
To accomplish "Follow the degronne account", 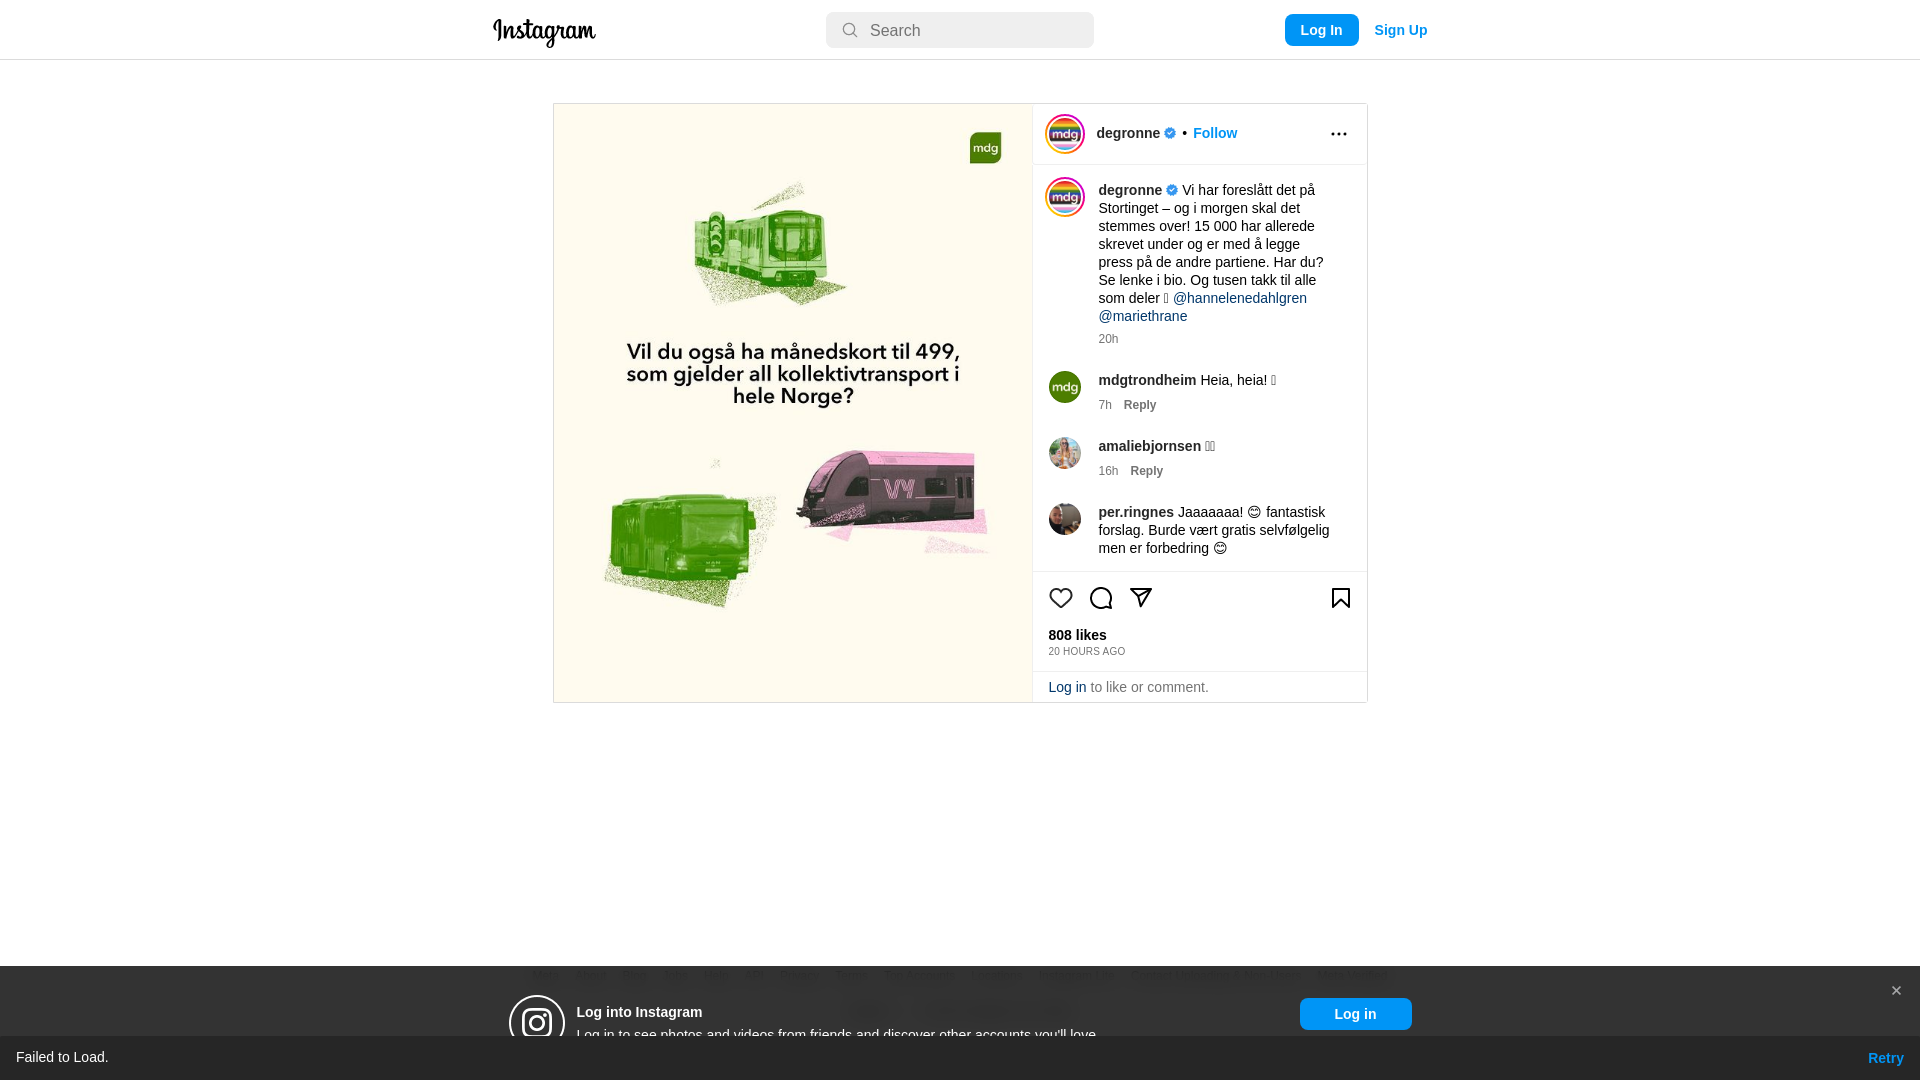I will [1215, 133].
